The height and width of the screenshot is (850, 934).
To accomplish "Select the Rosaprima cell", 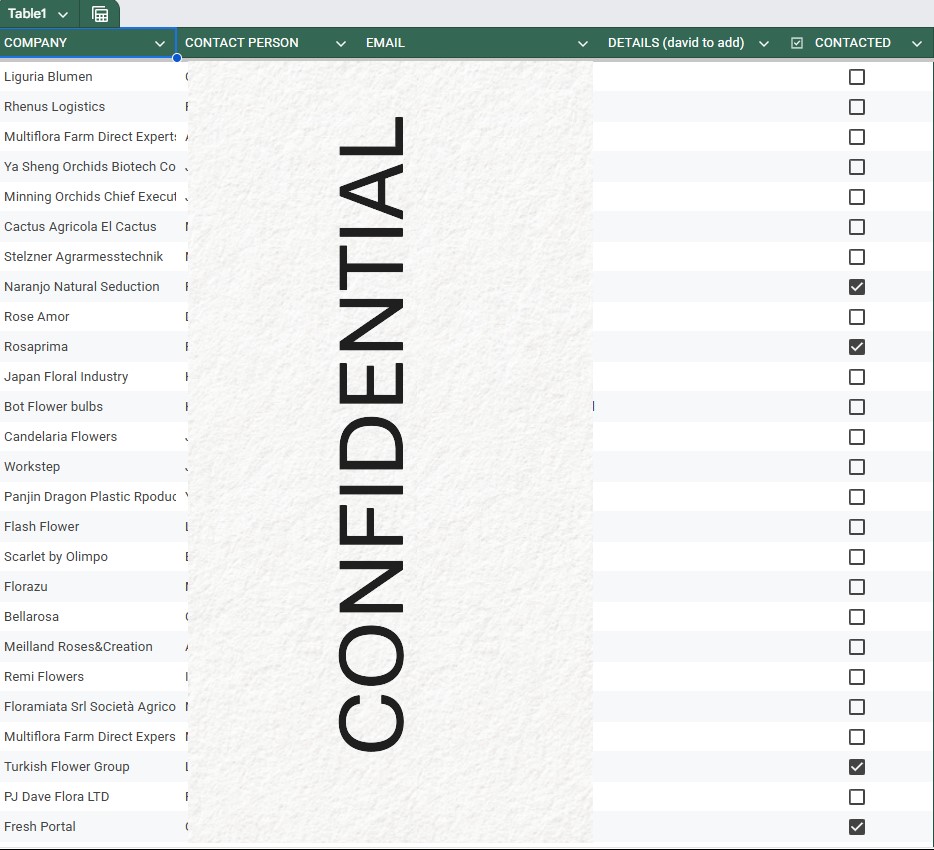I will [89, 347].
